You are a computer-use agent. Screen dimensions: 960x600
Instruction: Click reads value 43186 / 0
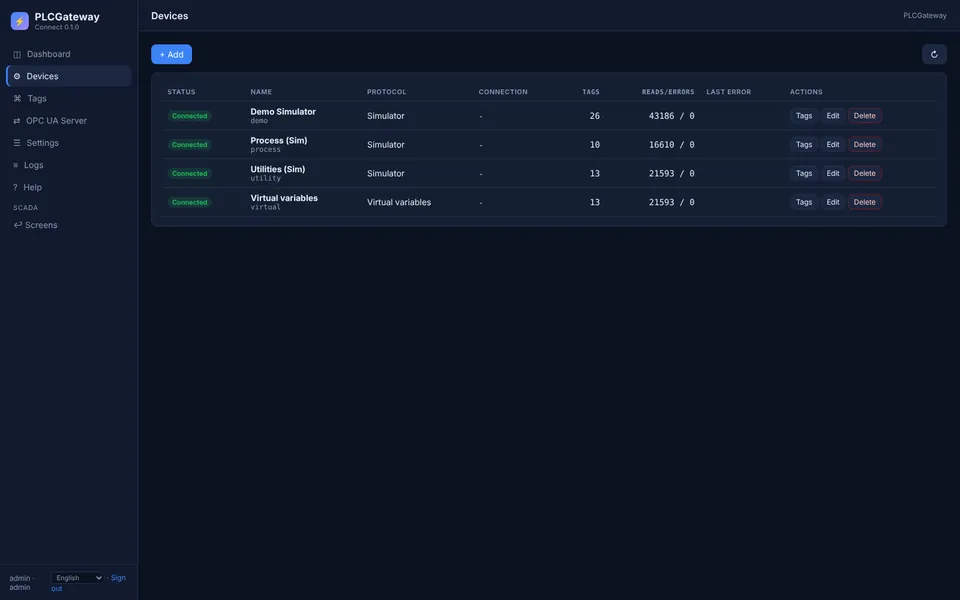point(672,116)
